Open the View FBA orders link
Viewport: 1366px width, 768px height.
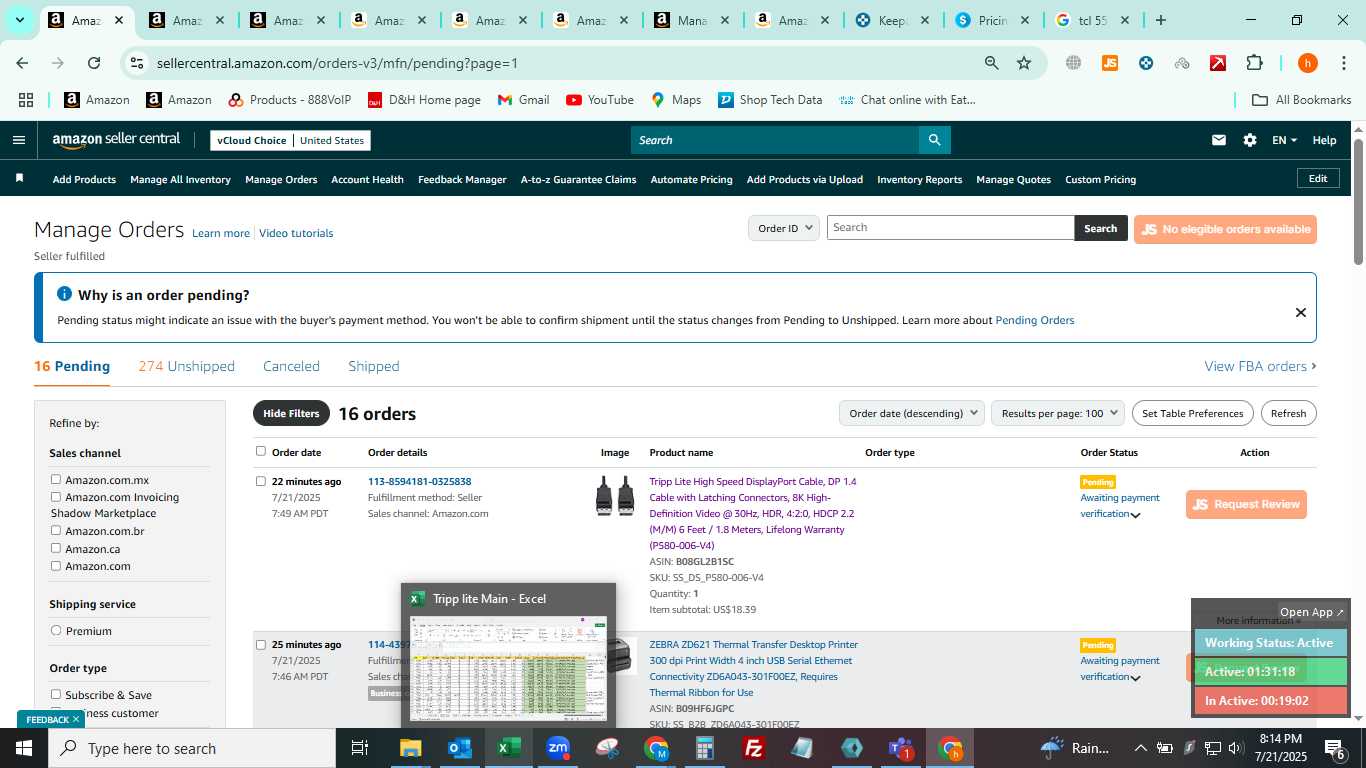(1260, 366)
